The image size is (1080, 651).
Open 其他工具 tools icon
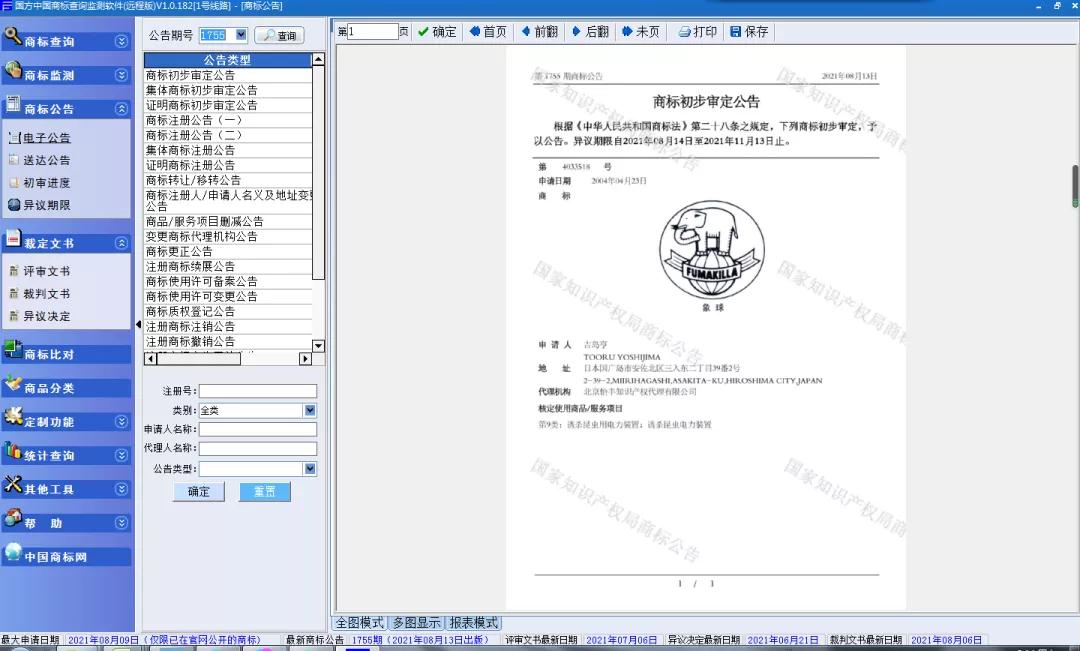click(13, 486)
